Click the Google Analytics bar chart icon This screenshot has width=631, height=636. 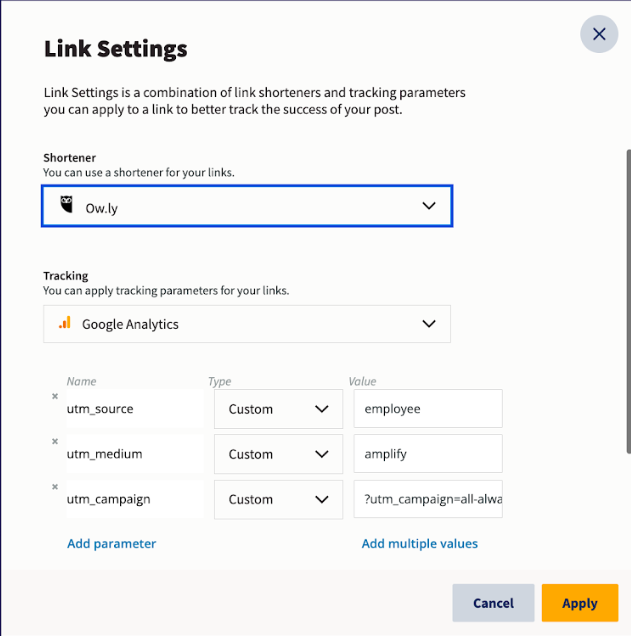[65, 322]
